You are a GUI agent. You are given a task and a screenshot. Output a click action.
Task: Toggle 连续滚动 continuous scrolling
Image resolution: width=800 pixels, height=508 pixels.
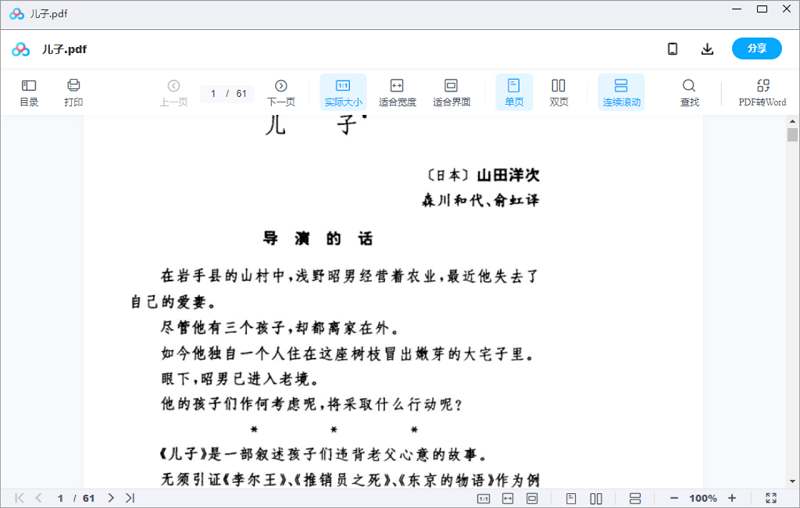point(621,92)
